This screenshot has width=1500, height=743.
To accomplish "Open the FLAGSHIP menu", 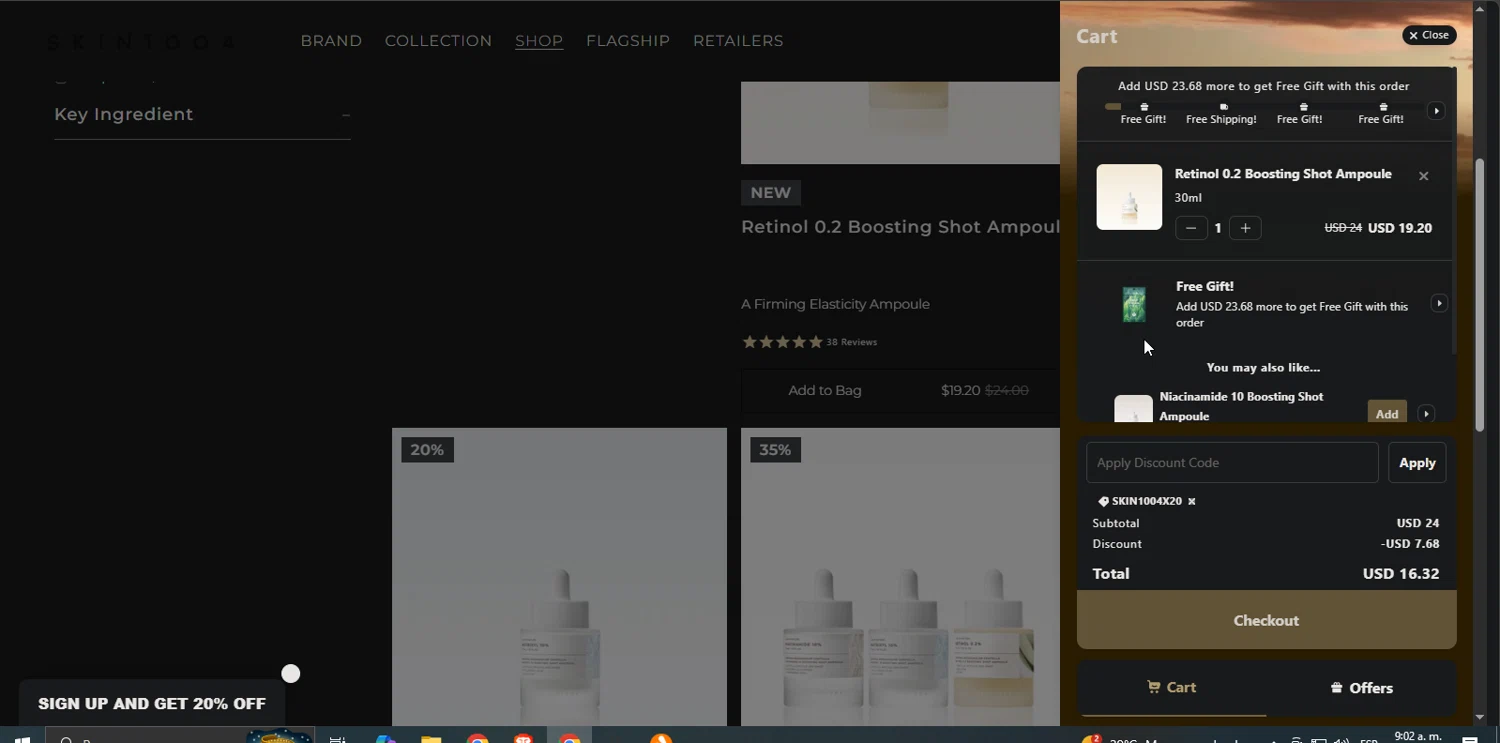I will [628, 41].
